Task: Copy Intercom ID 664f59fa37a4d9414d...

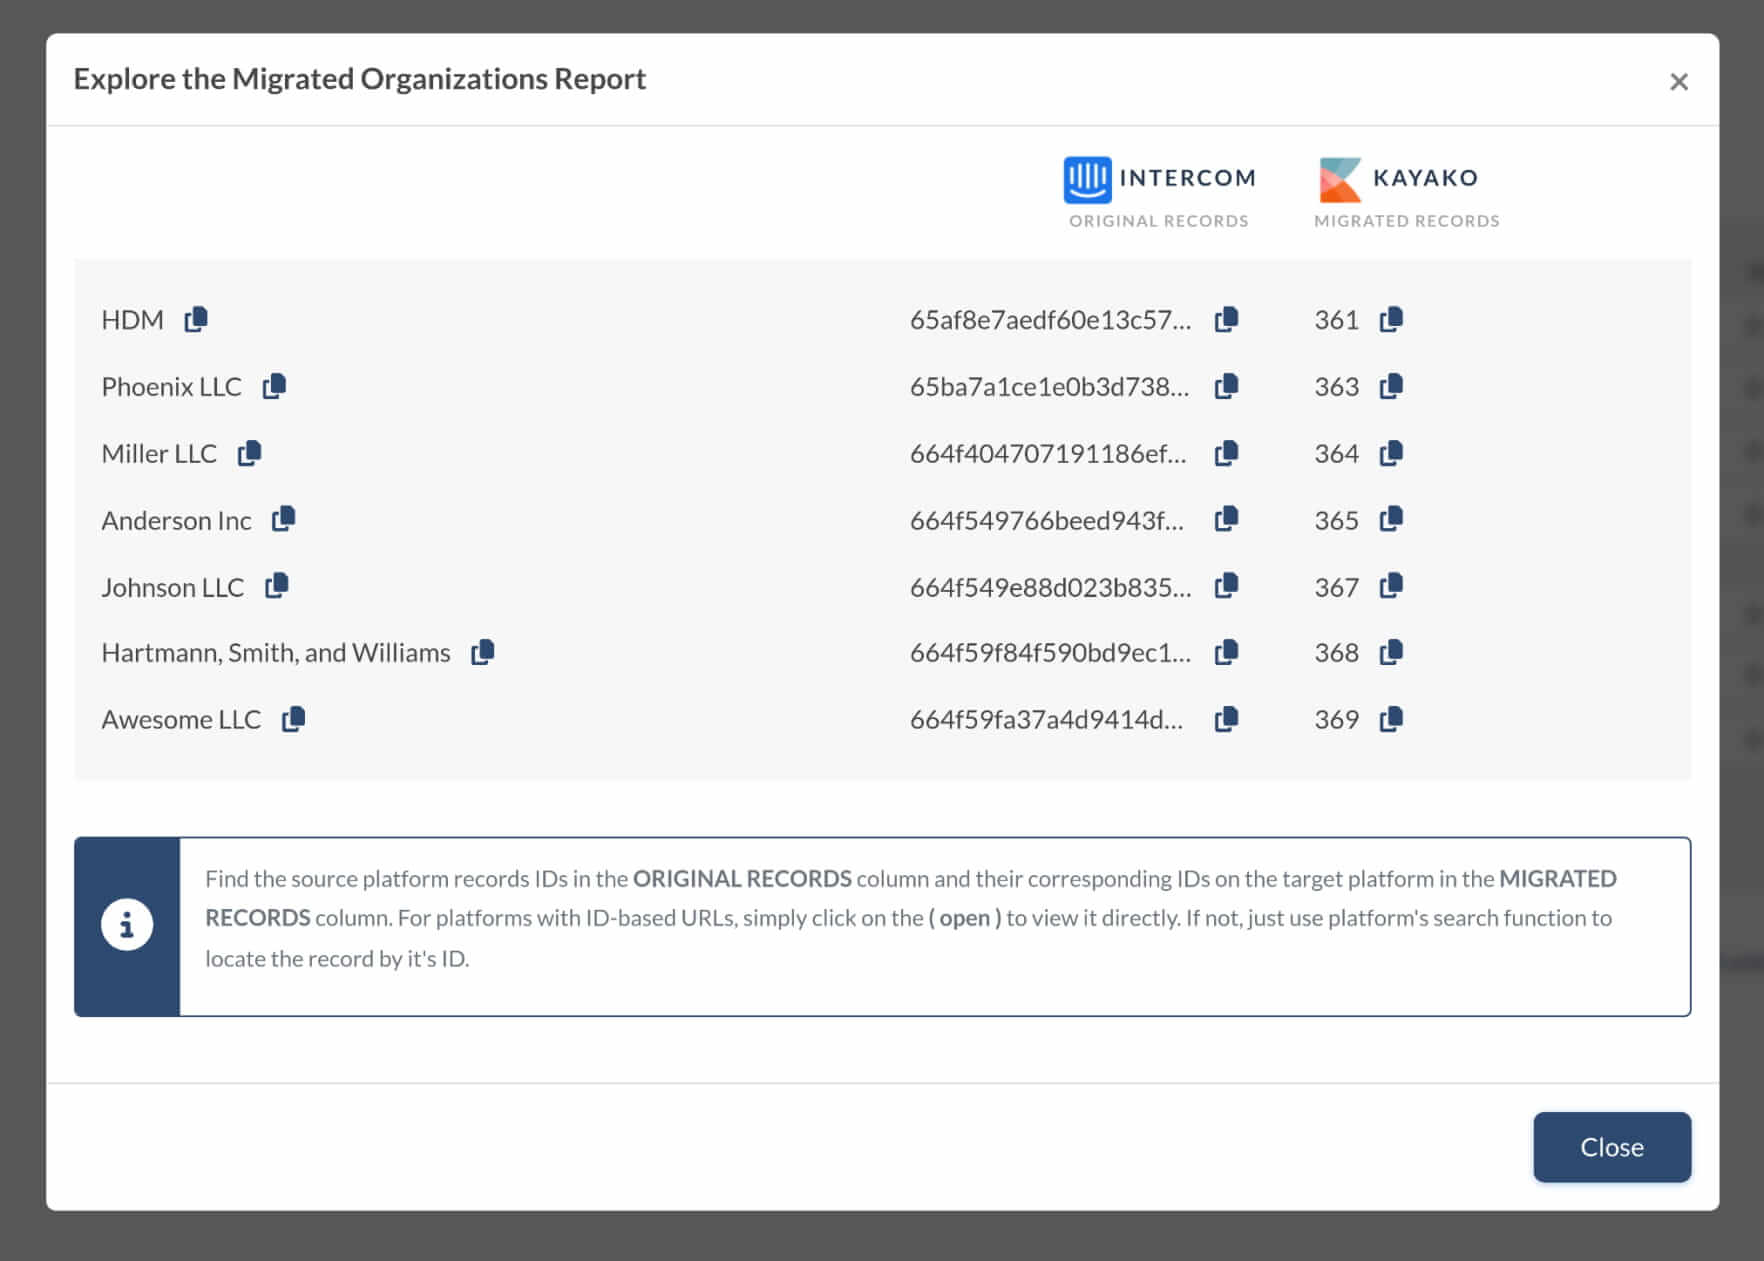Action: click(1226, 719)
